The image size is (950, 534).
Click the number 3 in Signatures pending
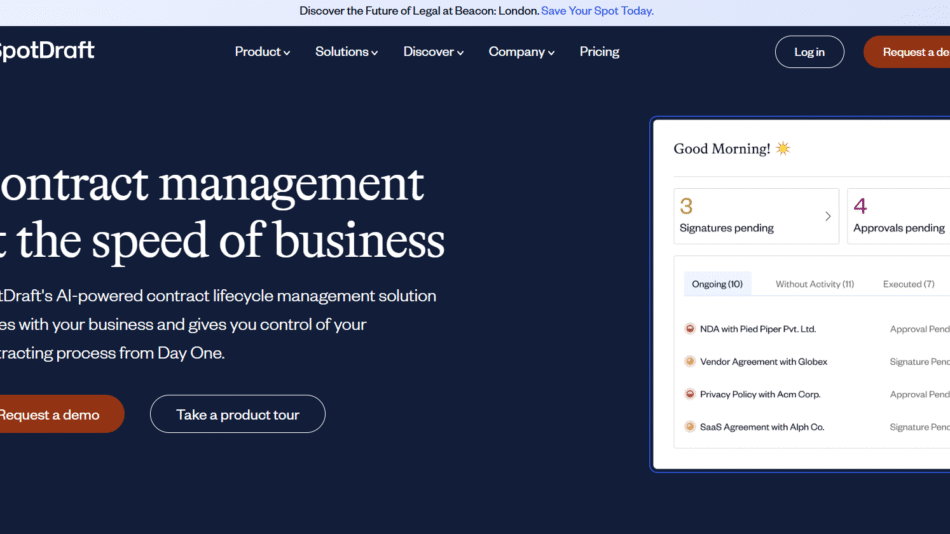[x=686, y=206]
